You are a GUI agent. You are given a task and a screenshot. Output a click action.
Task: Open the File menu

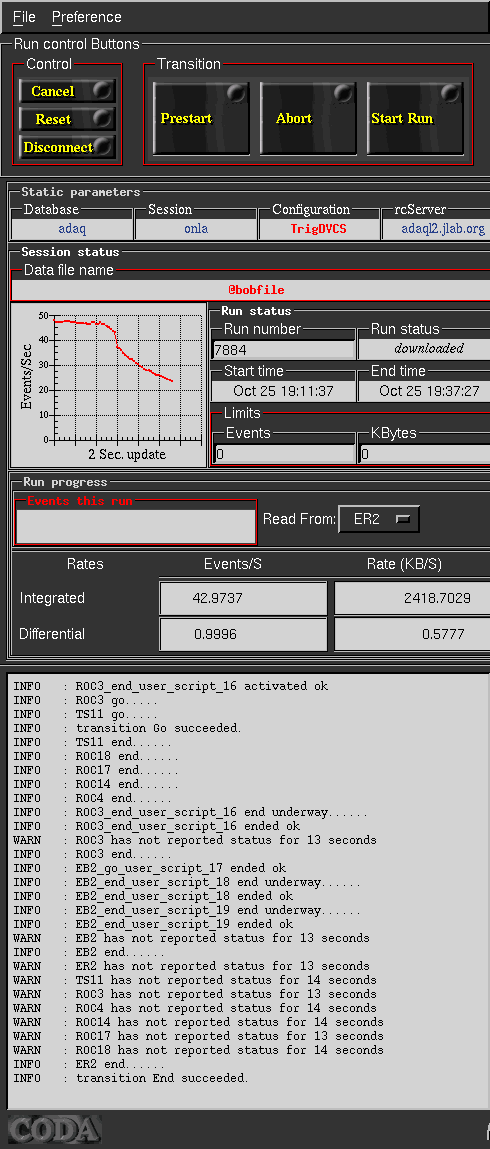click(x=24, y=17)
